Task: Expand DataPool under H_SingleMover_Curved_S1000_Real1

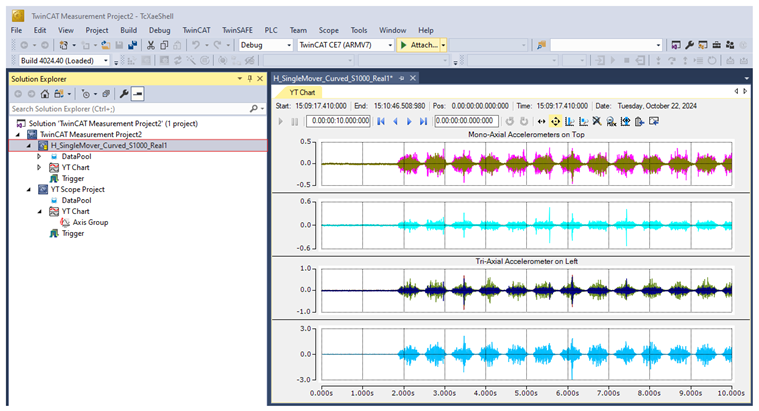Action: 39,156
